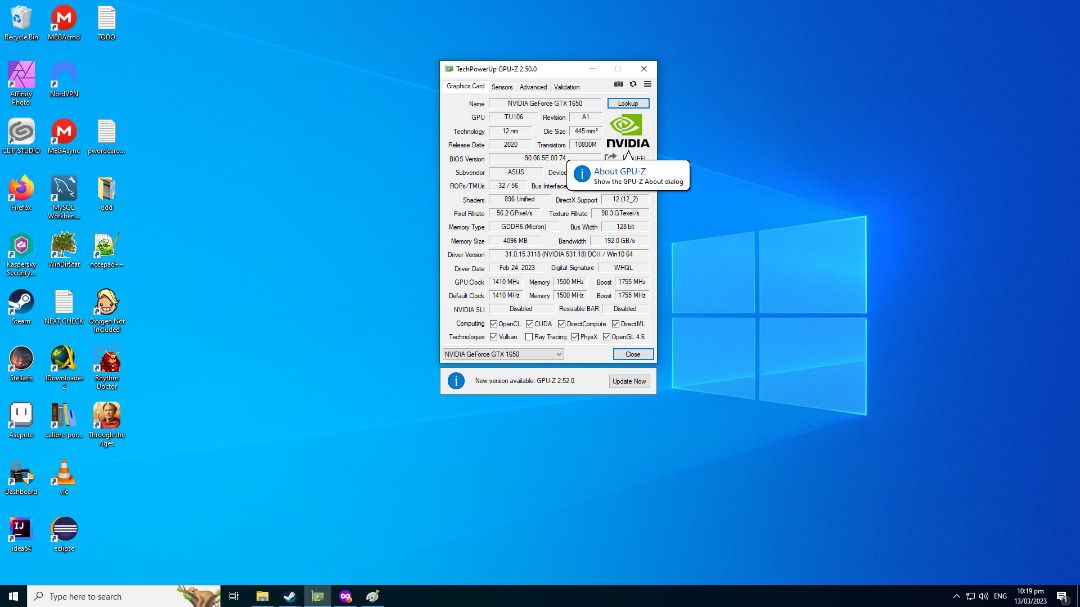Viewport: 1080px width, 607px height.
Task: Click the volume icon in system tray
Action: [x=983, y=596]
